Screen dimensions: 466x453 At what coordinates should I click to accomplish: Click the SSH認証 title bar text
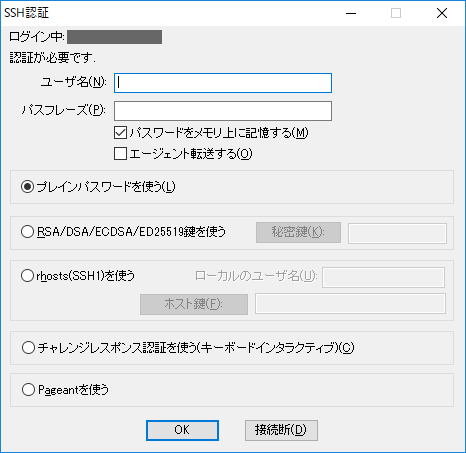[x=26, y=13]
